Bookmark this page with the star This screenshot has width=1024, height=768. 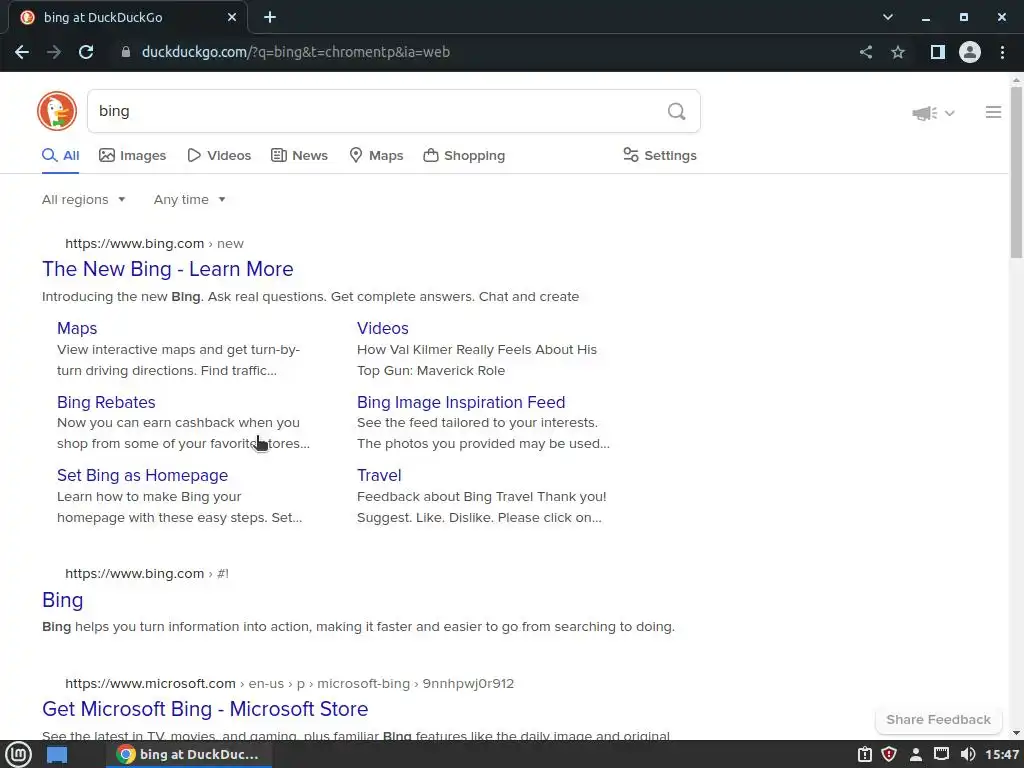pos(898,52)
